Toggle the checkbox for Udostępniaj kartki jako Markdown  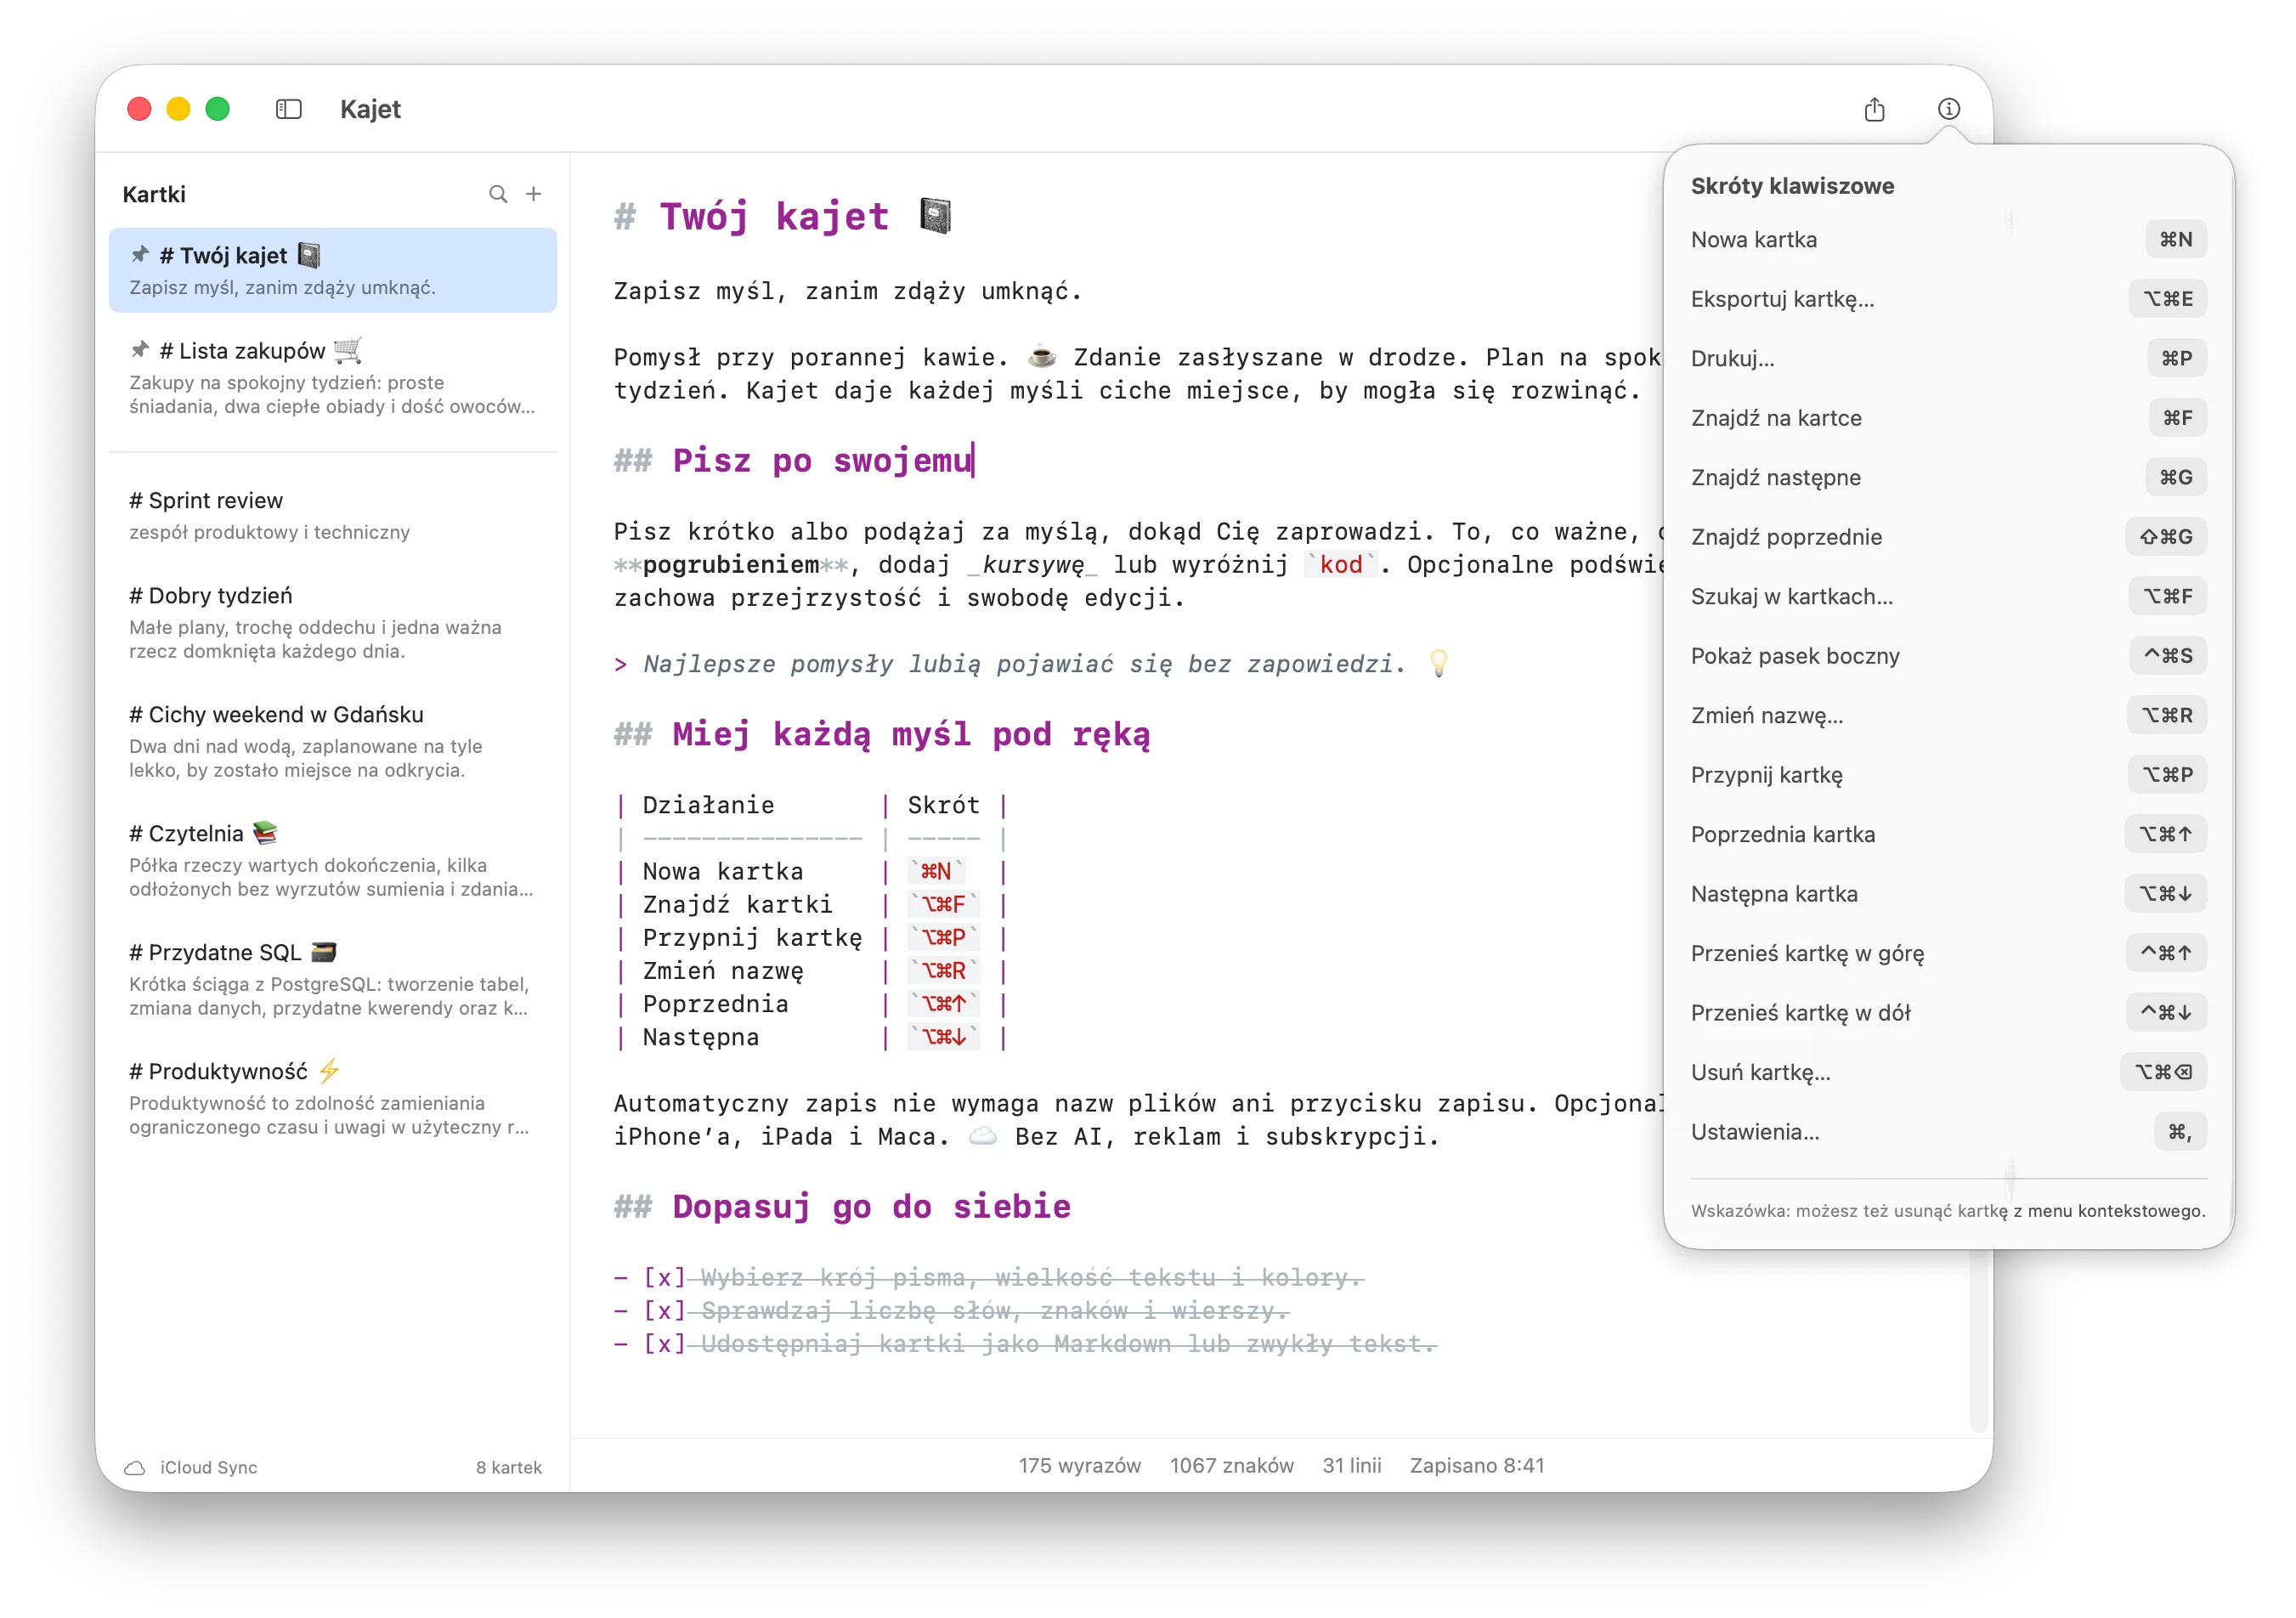coord(664,1343)
